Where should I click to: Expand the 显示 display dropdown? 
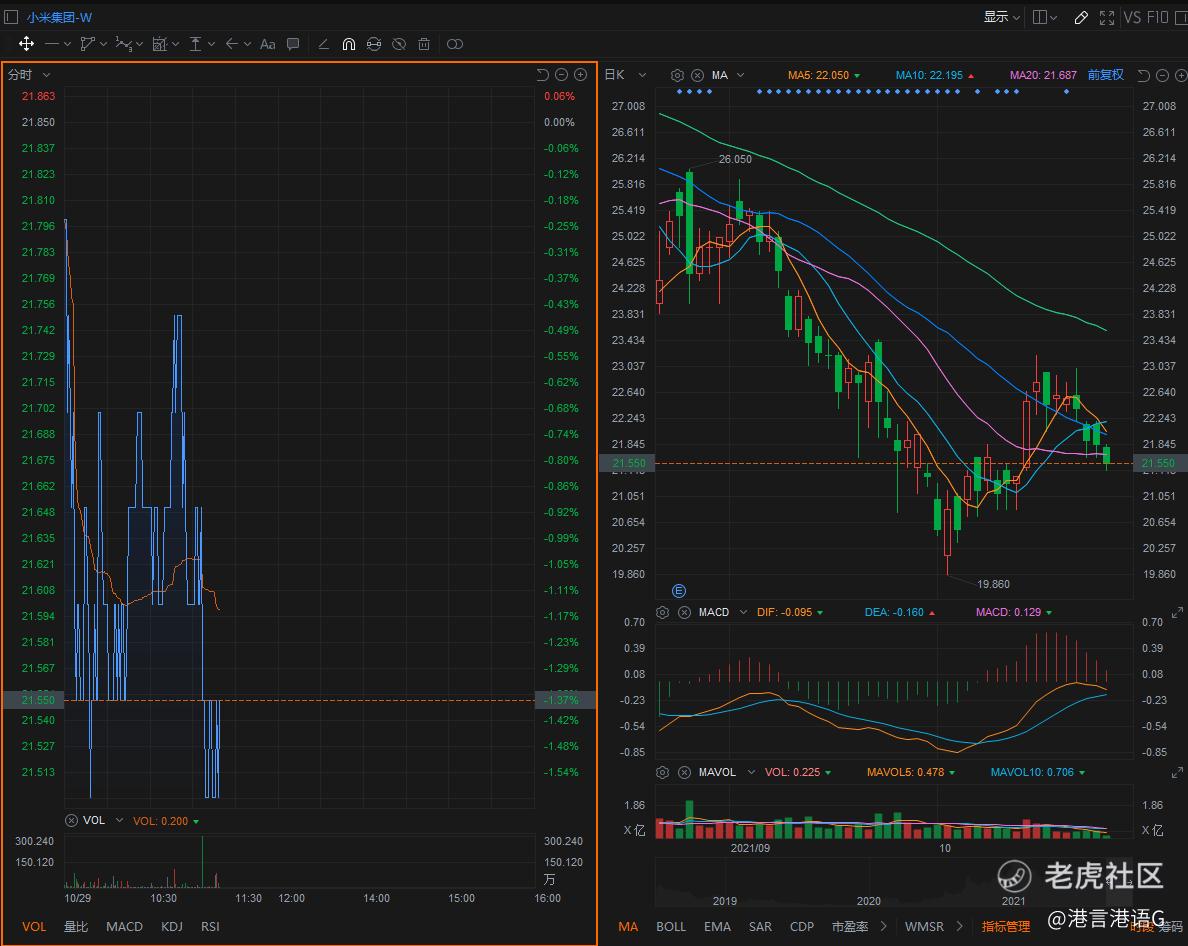(1001, 17)
